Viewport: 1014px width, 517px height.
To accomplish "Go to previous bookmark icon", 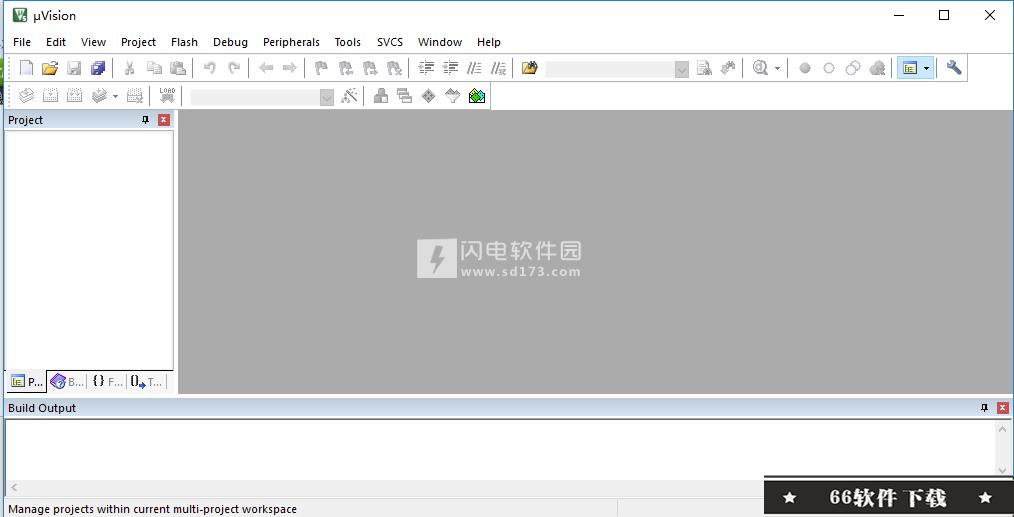I will pyautogui.click(x=345, y=67).
